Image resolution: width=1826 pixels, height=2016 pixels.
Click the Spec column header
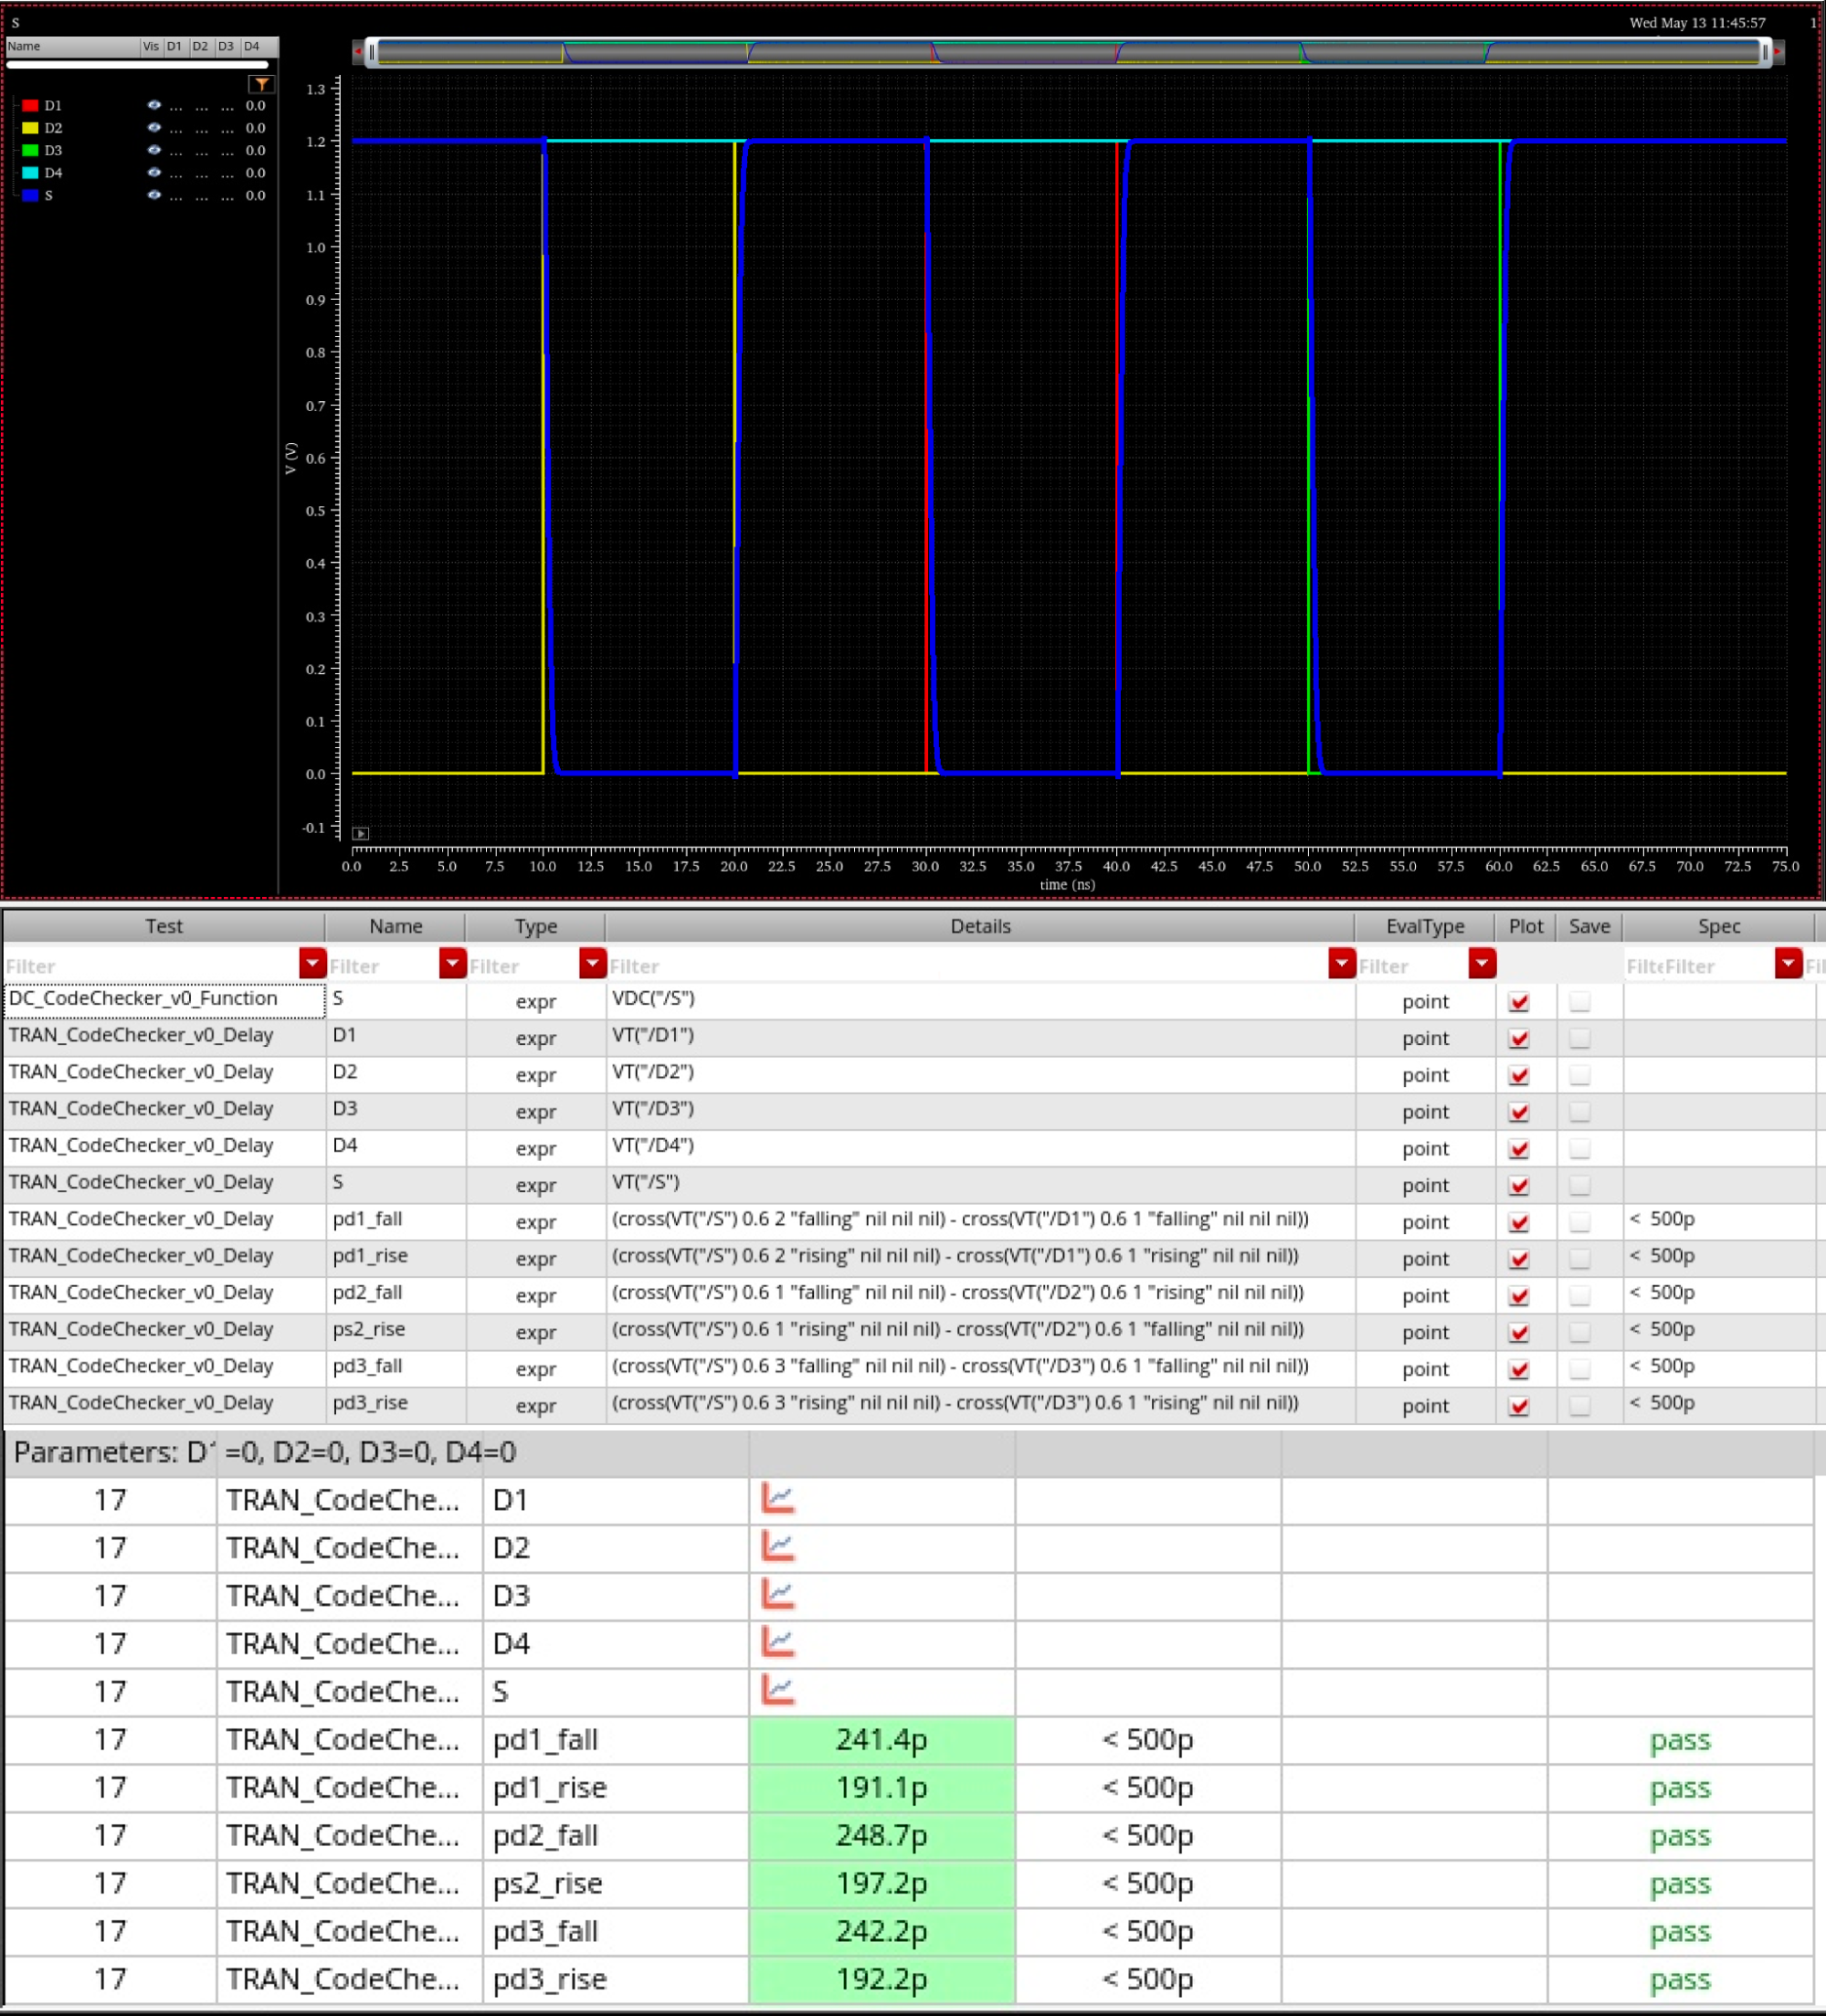(1718, 926)
